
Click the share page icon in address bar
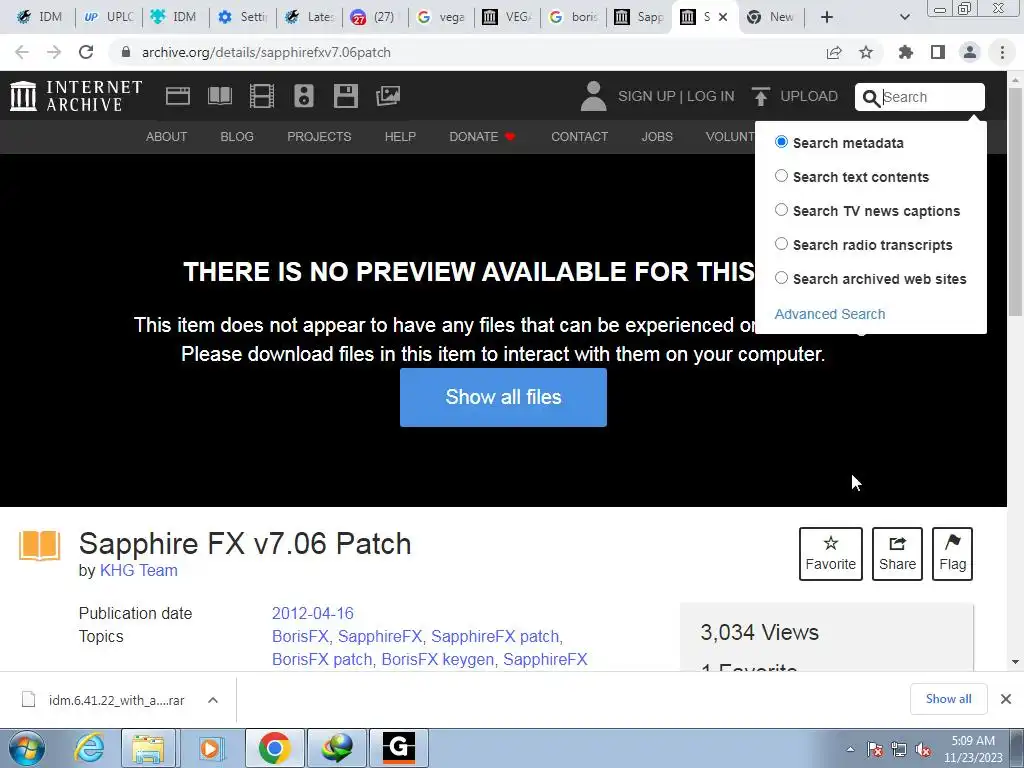tap(834, 52)
